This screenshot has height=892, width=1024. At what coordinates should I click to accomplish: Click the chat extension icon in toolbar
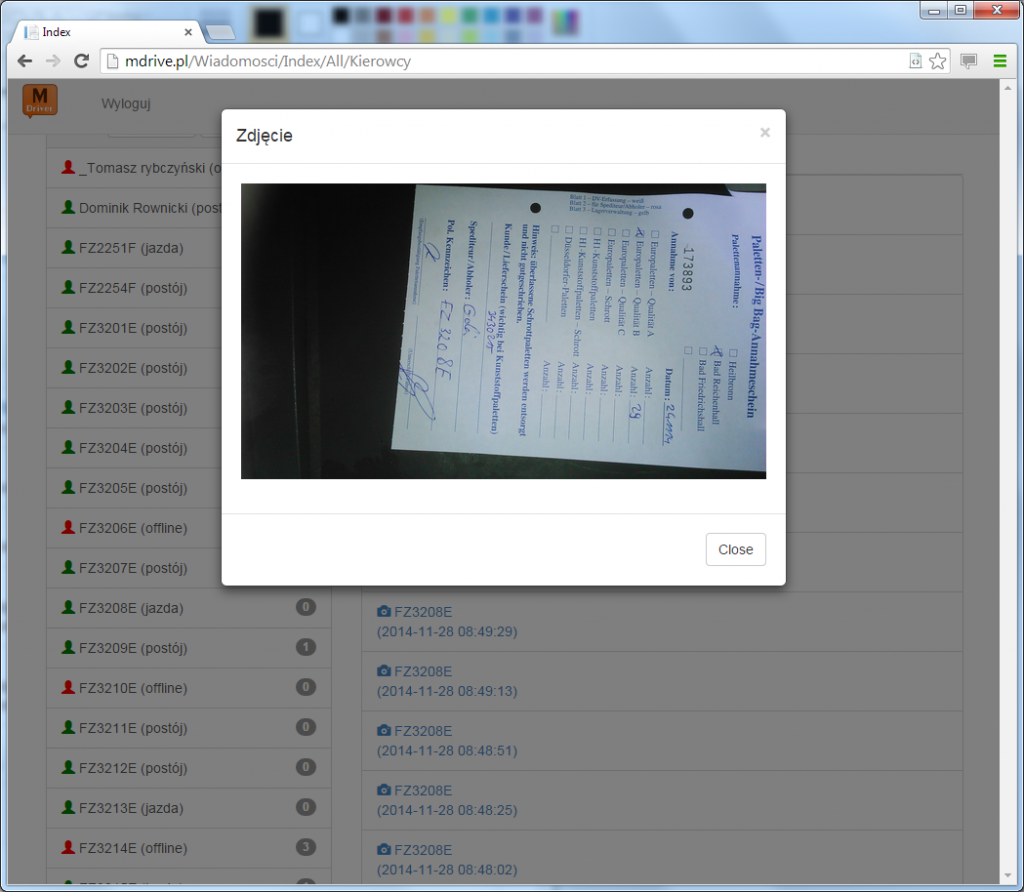click(x=968, y=61)
